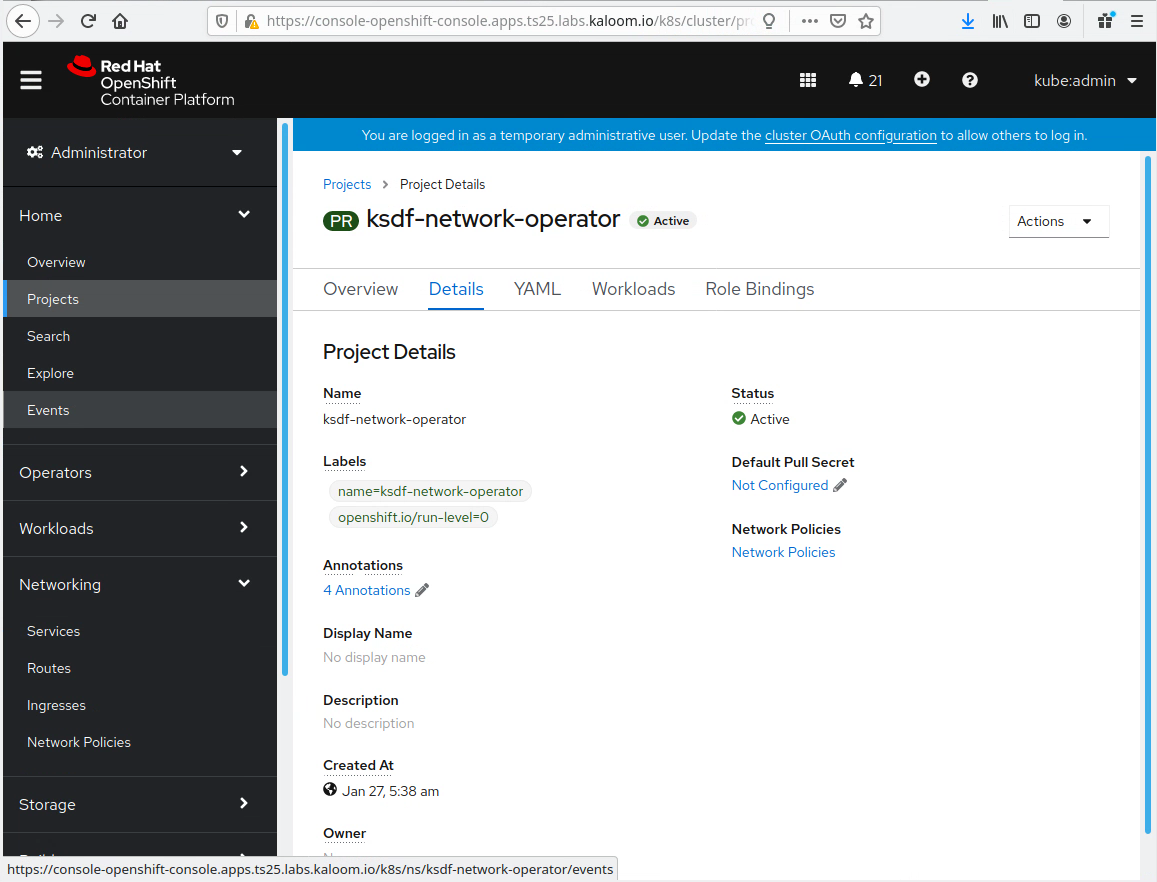The image size is (1157, 882).
Task: Click the plus import icon in header
Action: coord(922,80)
